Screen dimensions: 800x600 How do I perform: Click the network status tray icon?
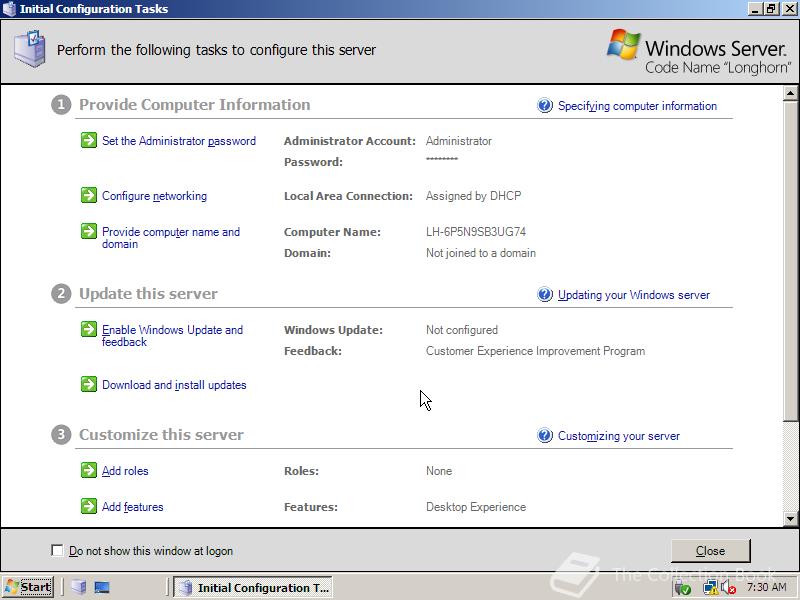[x=710, y=588]
